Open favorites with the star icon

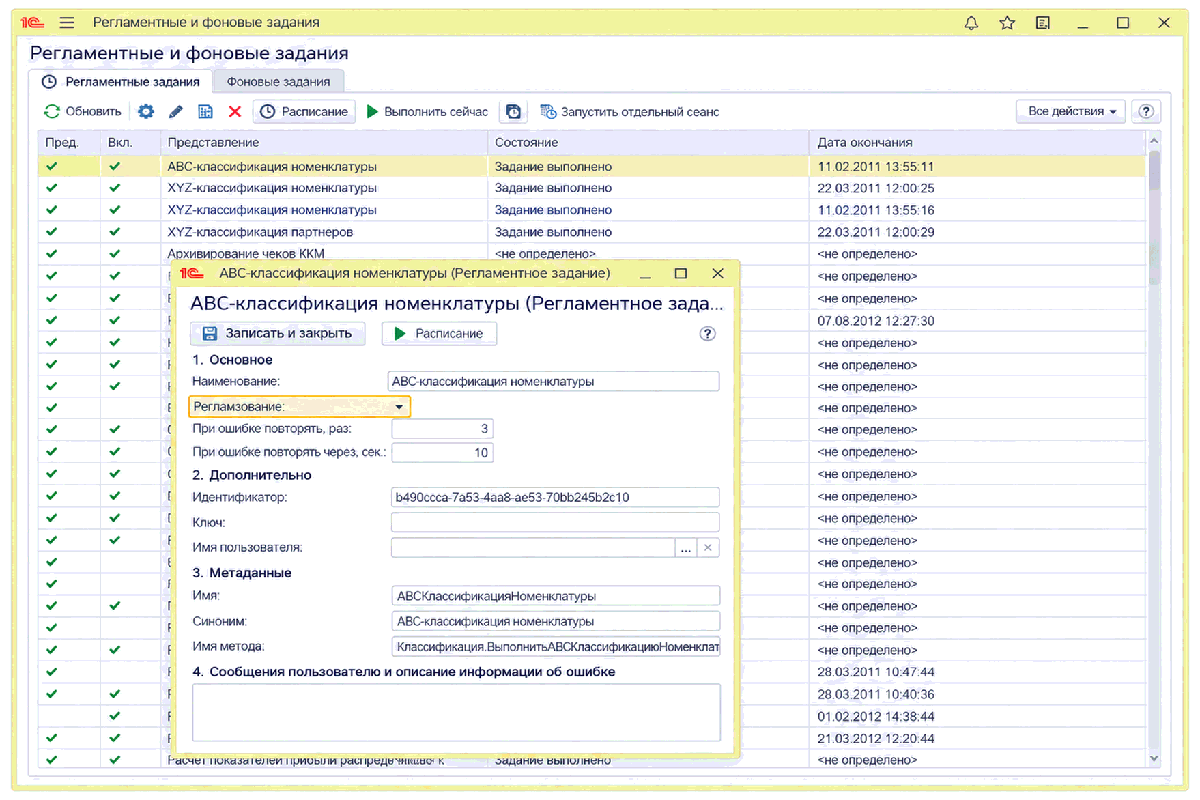[1007, 22]
